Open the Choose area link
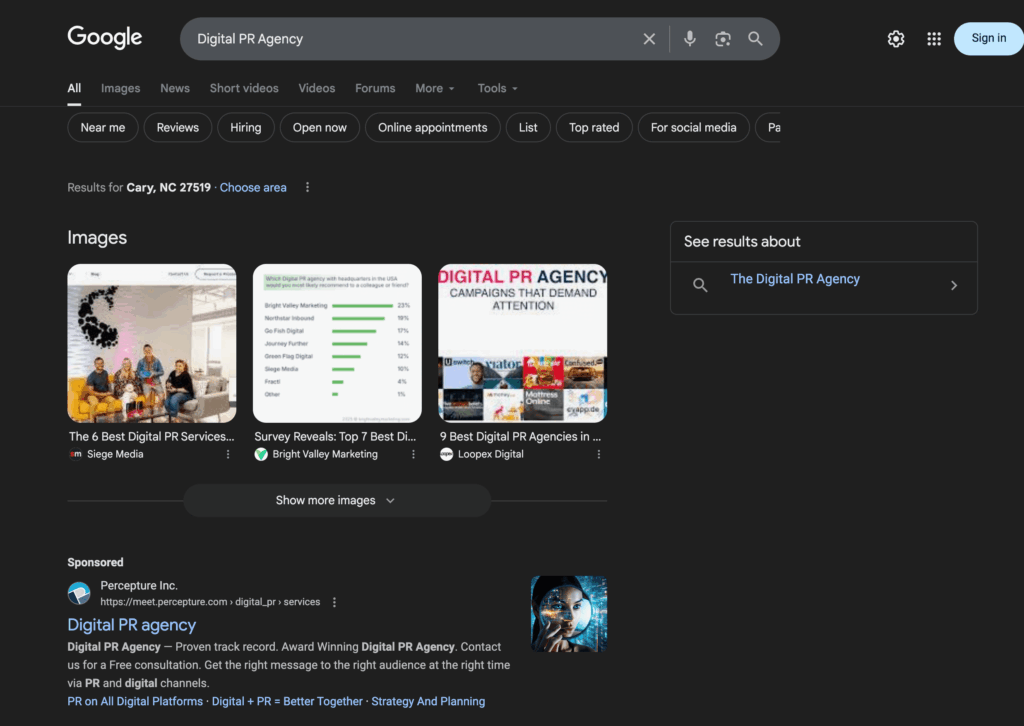The image size is (1024, 726). [252, 187]
